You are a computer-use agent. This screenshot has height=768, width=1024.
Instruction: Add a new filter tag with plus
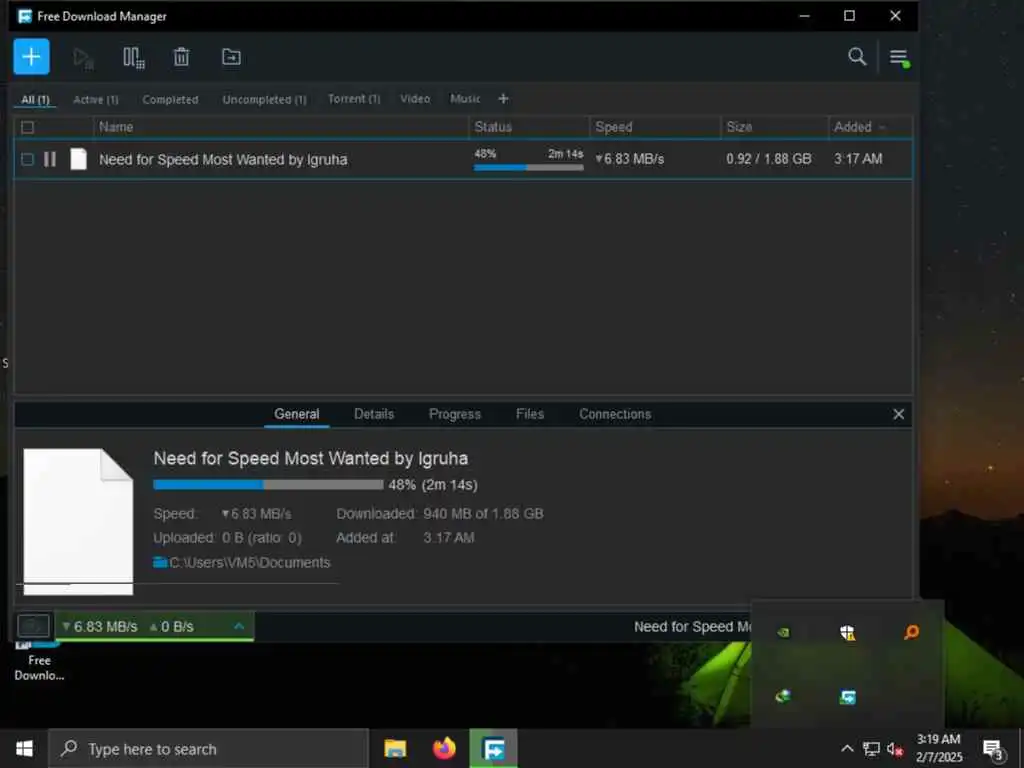coord(503,99)
